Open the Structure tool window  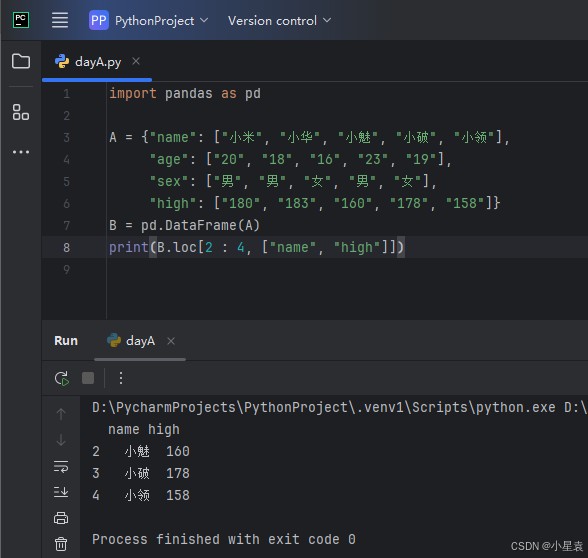coord(21,112)
